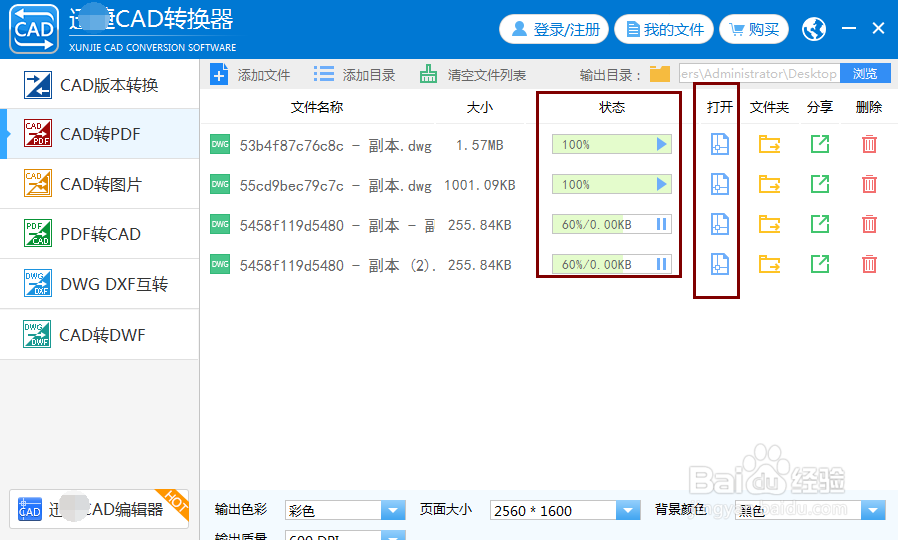The width and height of the screenshot is (898, 540).
Task: Open 我的文件 my files
Action: click(664, 29)
